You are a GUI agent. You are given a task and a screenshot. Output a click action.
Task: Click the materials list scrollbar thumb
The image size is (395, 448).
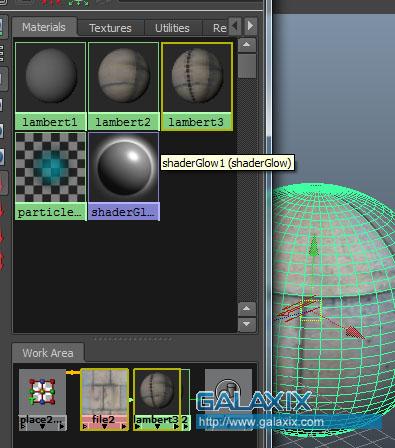pos(247,66)
